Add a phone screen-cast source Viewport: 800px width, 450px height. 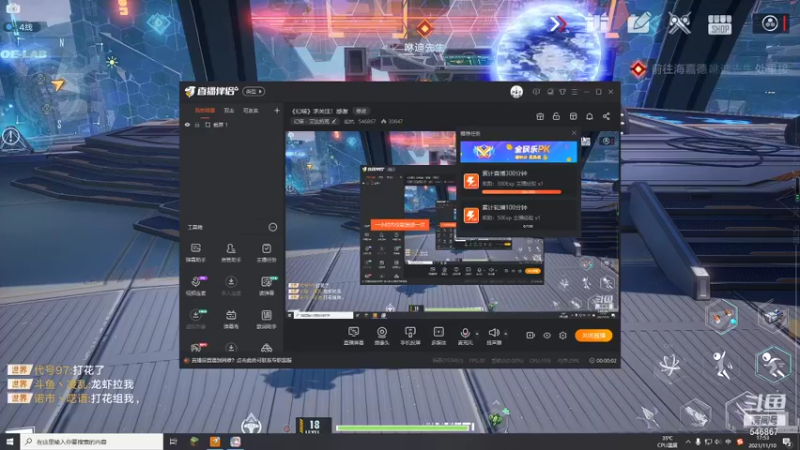coord(410,336)
